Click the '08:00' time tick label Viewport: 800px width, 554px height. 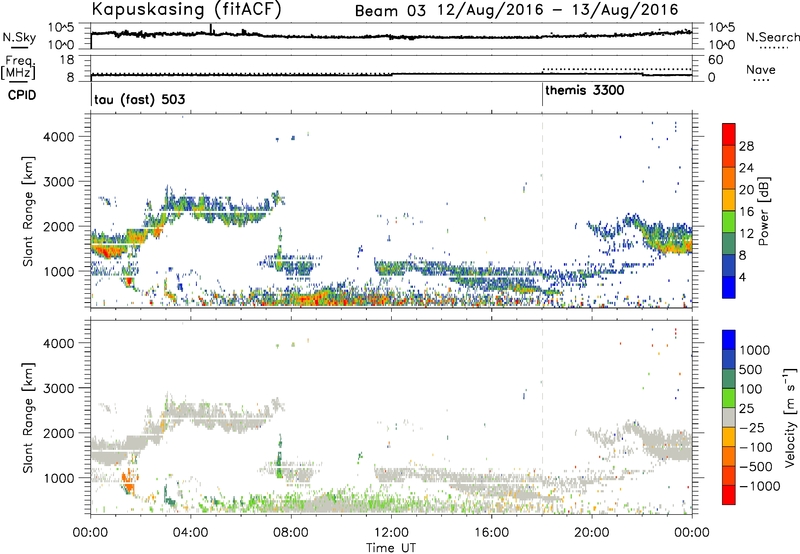291,533
